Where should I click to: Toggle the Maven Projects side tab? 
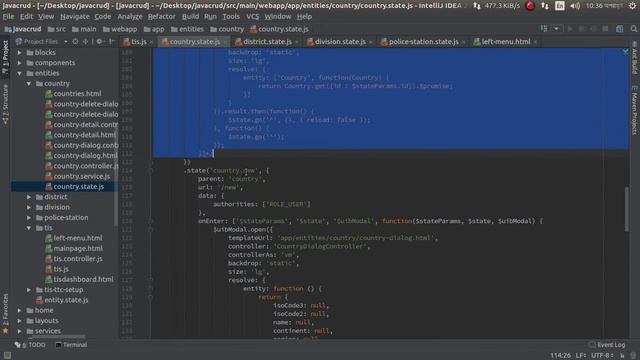point(634,110)
